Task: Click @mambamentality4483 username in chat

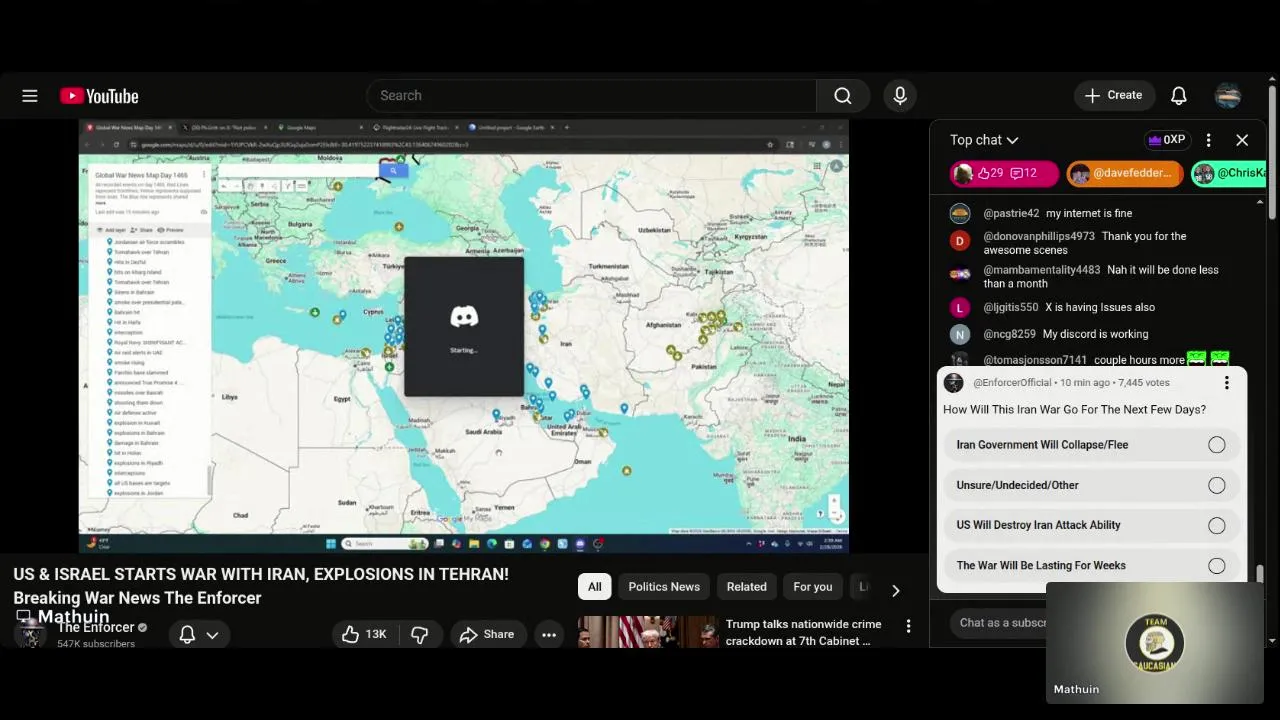Action: 1042,270
